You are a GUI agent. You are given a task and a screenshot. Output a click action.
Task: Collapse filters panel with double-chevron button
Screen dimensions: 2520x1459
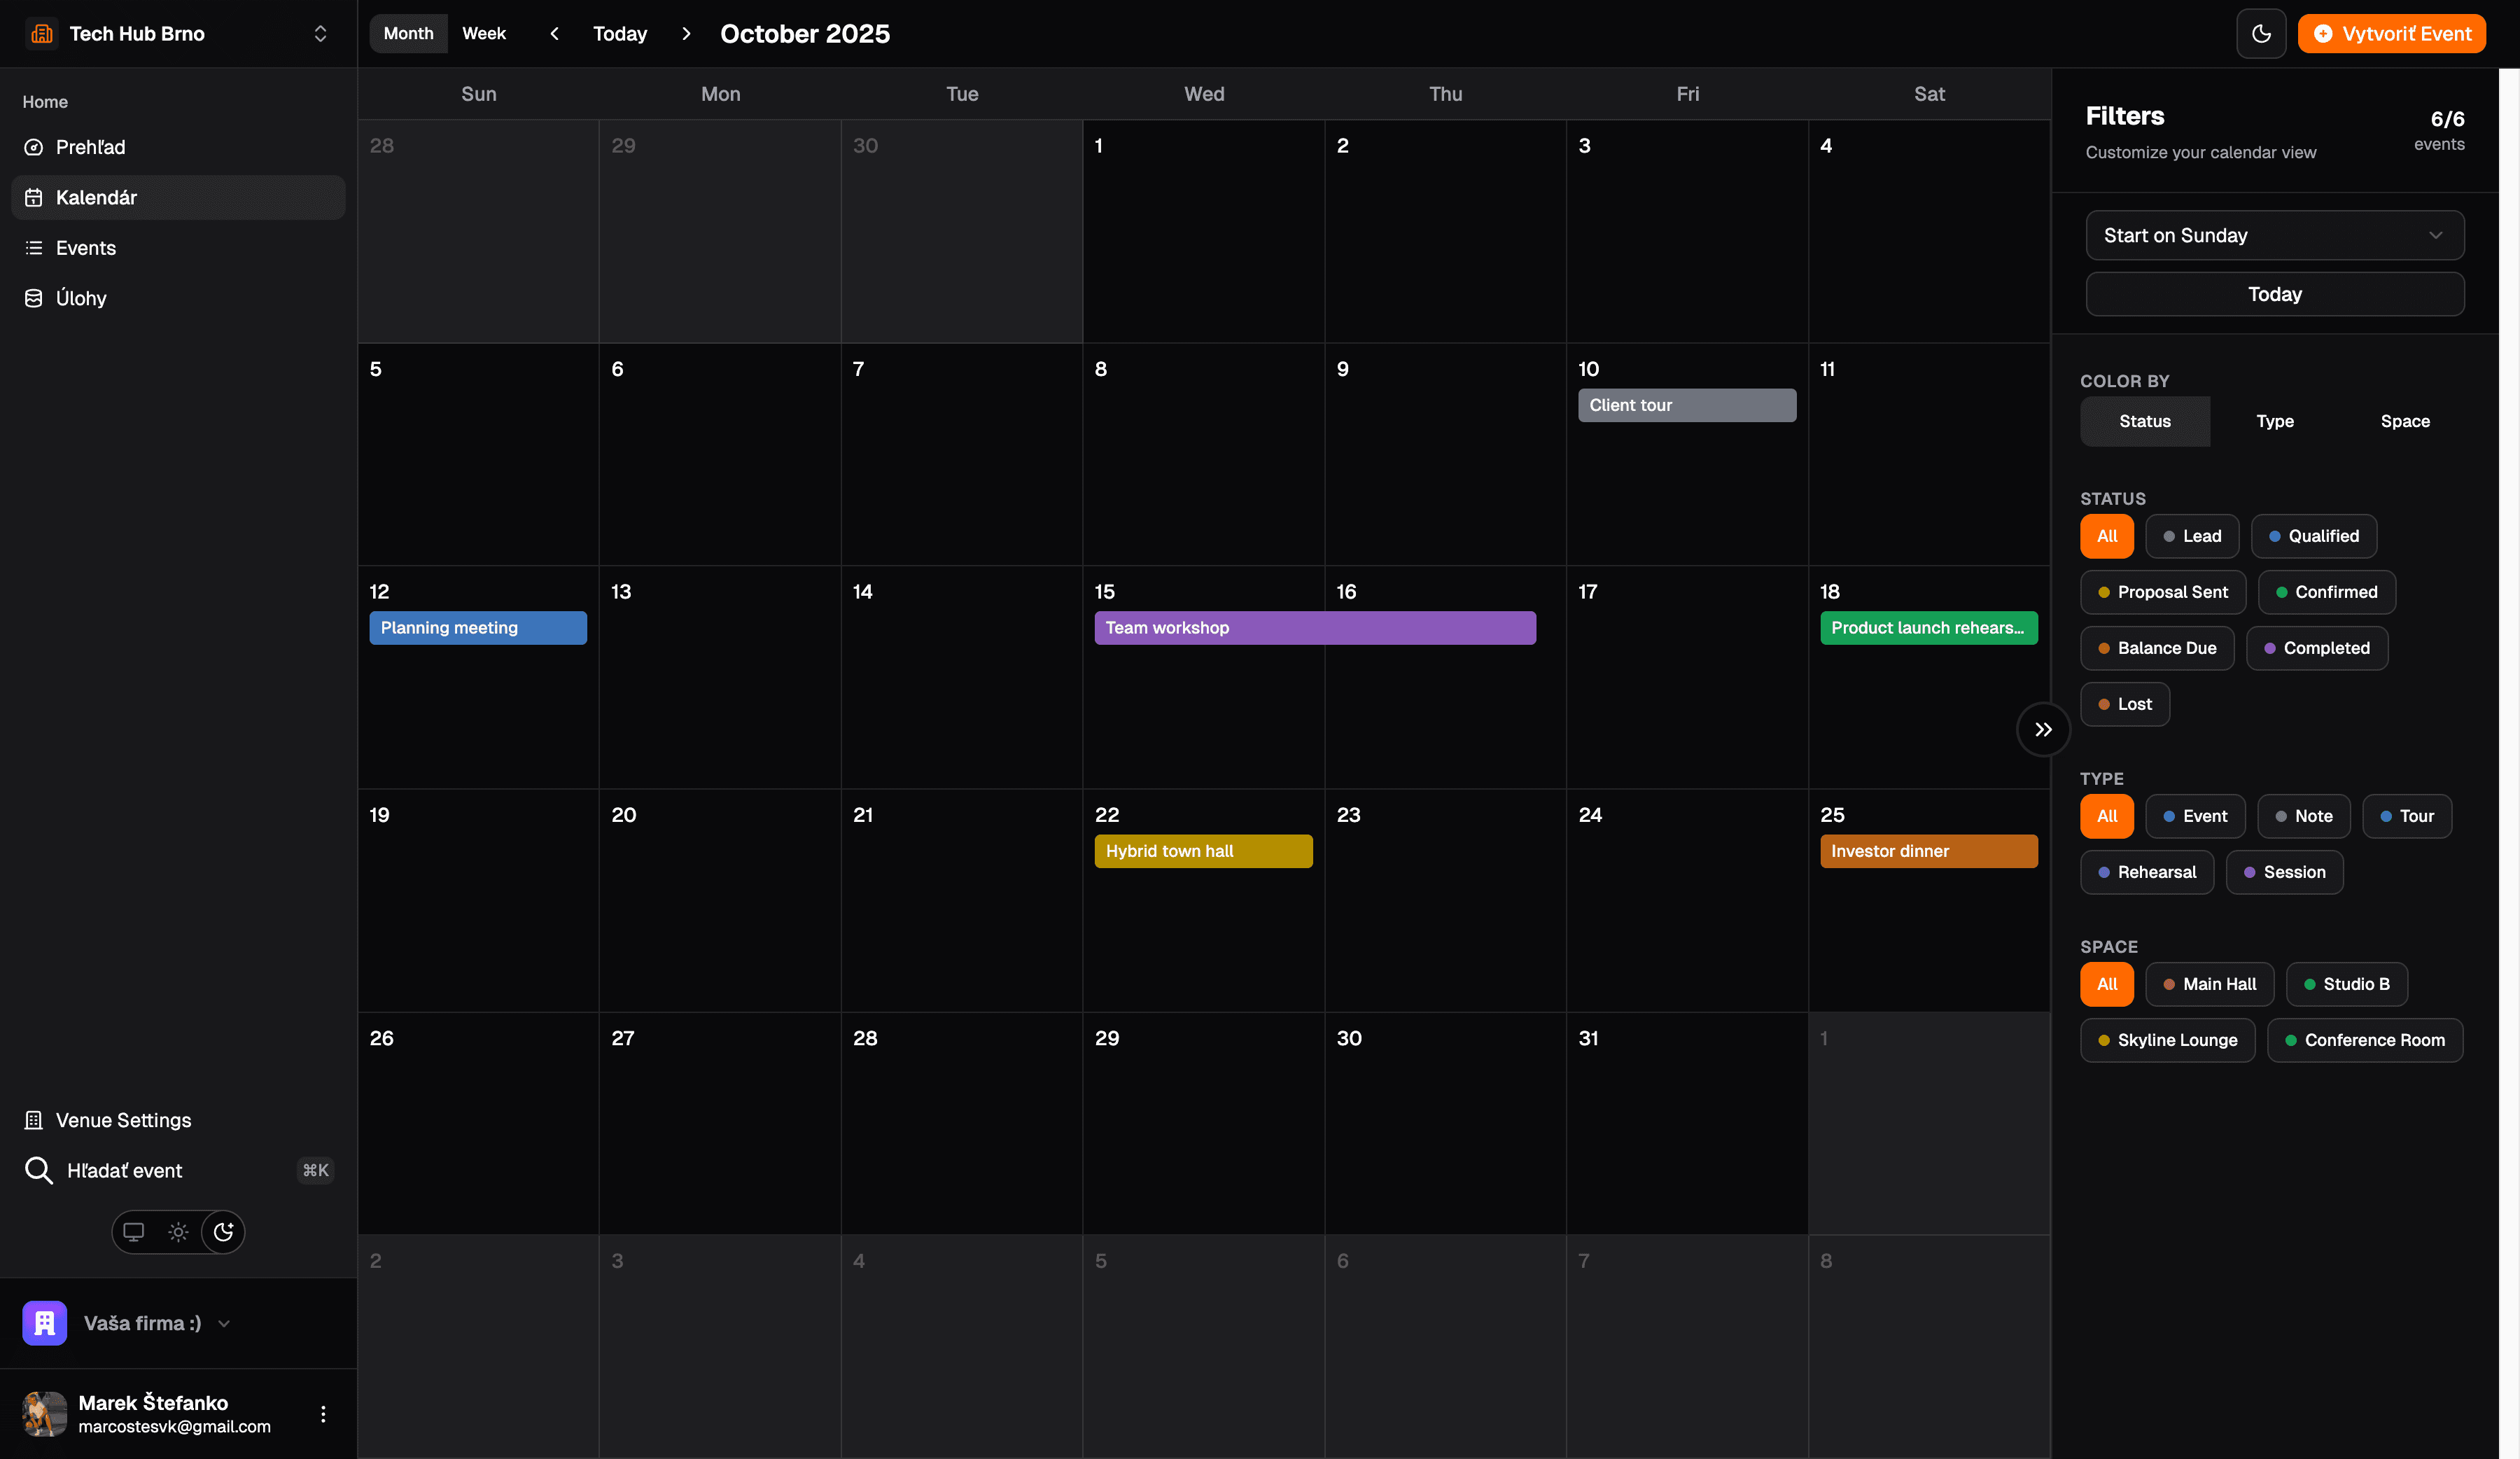coord(2043,729)
